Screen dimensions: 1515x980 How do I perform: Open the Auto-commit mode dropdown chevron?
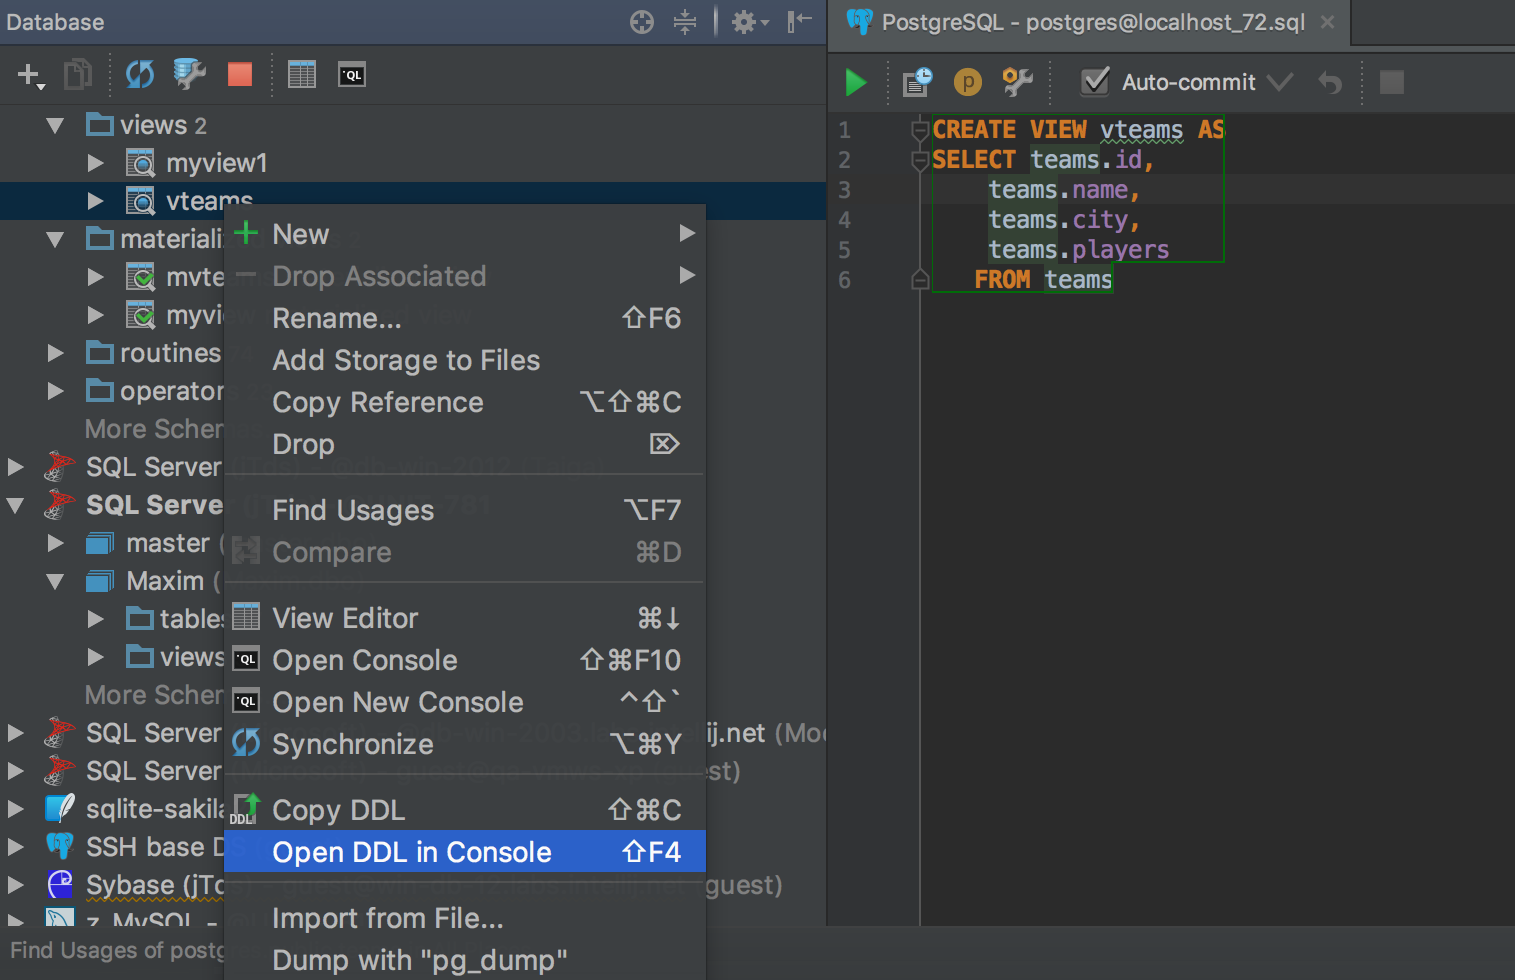(1280, 82)
